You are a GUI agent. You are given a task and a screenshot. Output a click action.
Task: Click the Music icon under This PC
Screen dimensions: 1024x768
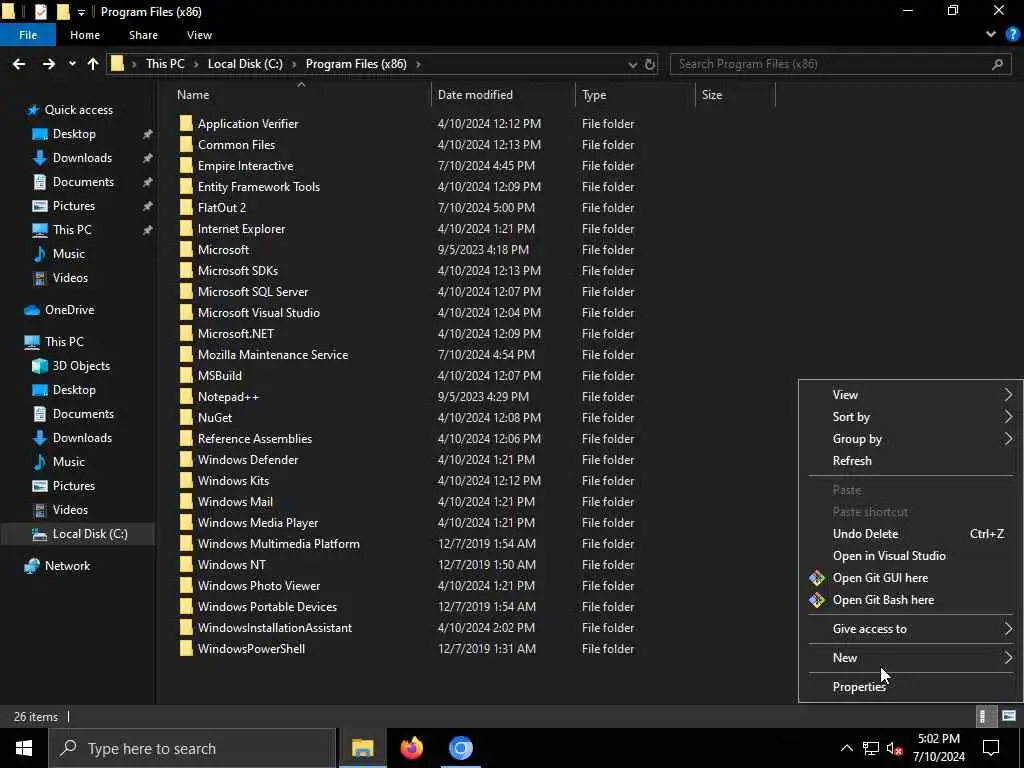click(x=40, y=462)
